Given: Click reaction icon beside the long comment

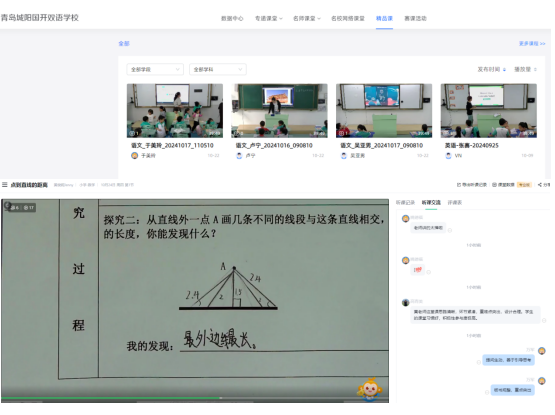Looking at the screenshot, I should tap(544, 320).
